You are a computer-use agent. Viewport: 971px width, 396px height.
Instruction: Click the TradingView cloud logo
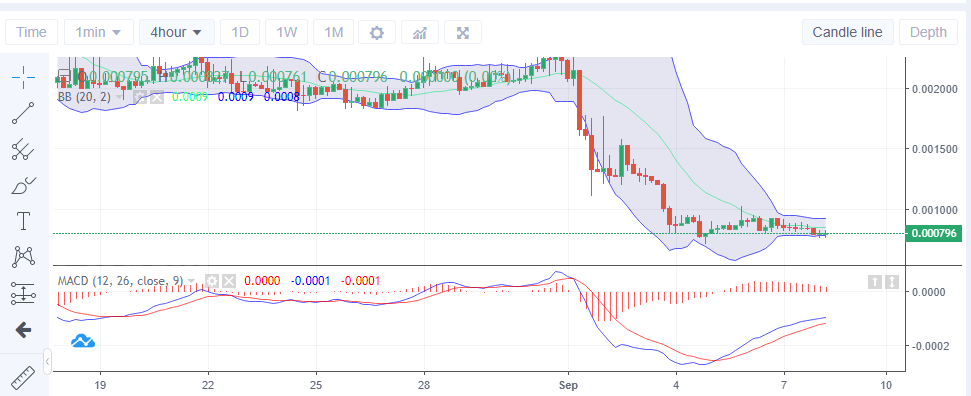pos(82,341)
